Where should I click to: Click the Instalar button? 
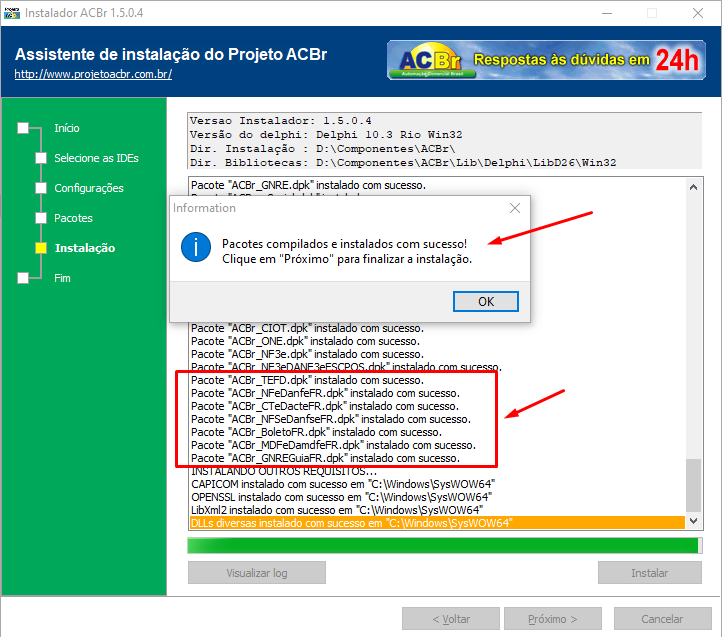[x=649, y=573]
